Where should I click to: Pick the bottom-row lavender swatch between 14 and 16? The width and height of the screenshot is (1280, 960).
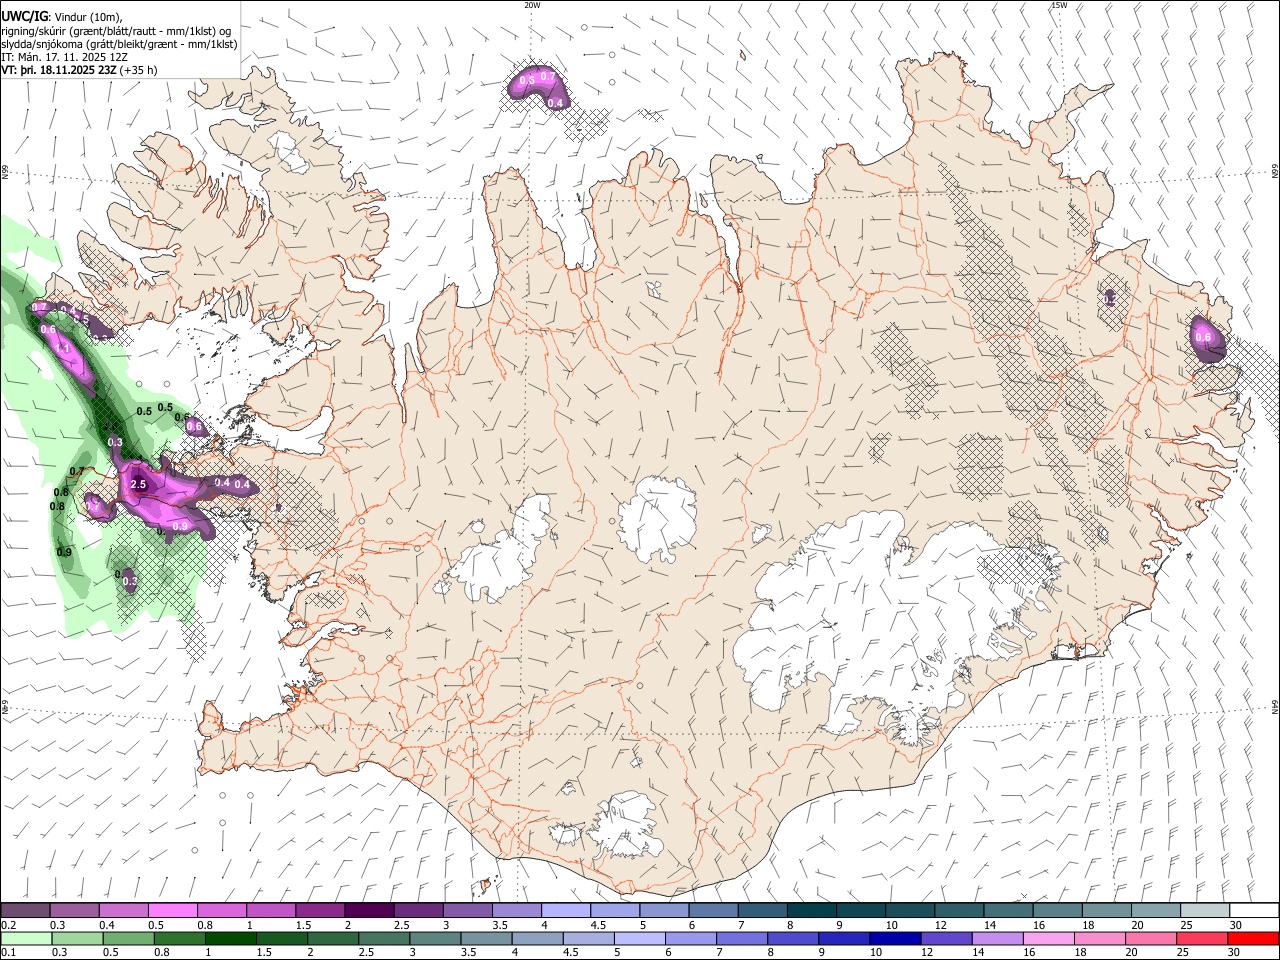point(995,938)
